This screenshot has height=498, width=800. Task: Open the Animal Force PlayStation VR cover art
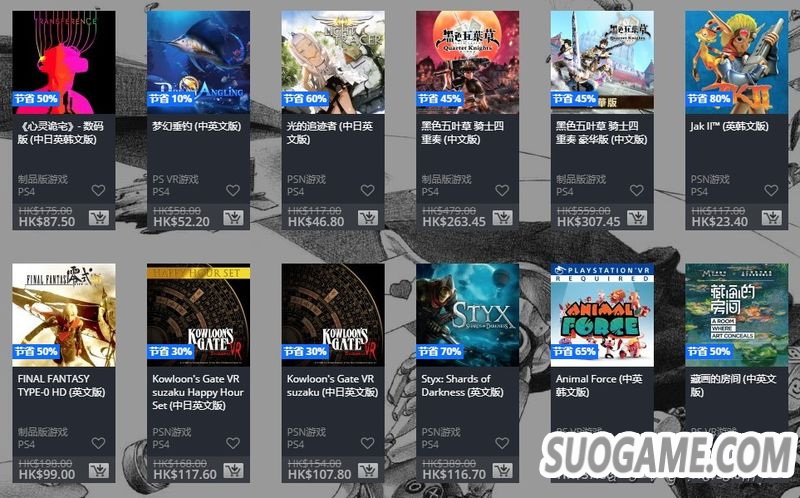(x=602, y=315)
